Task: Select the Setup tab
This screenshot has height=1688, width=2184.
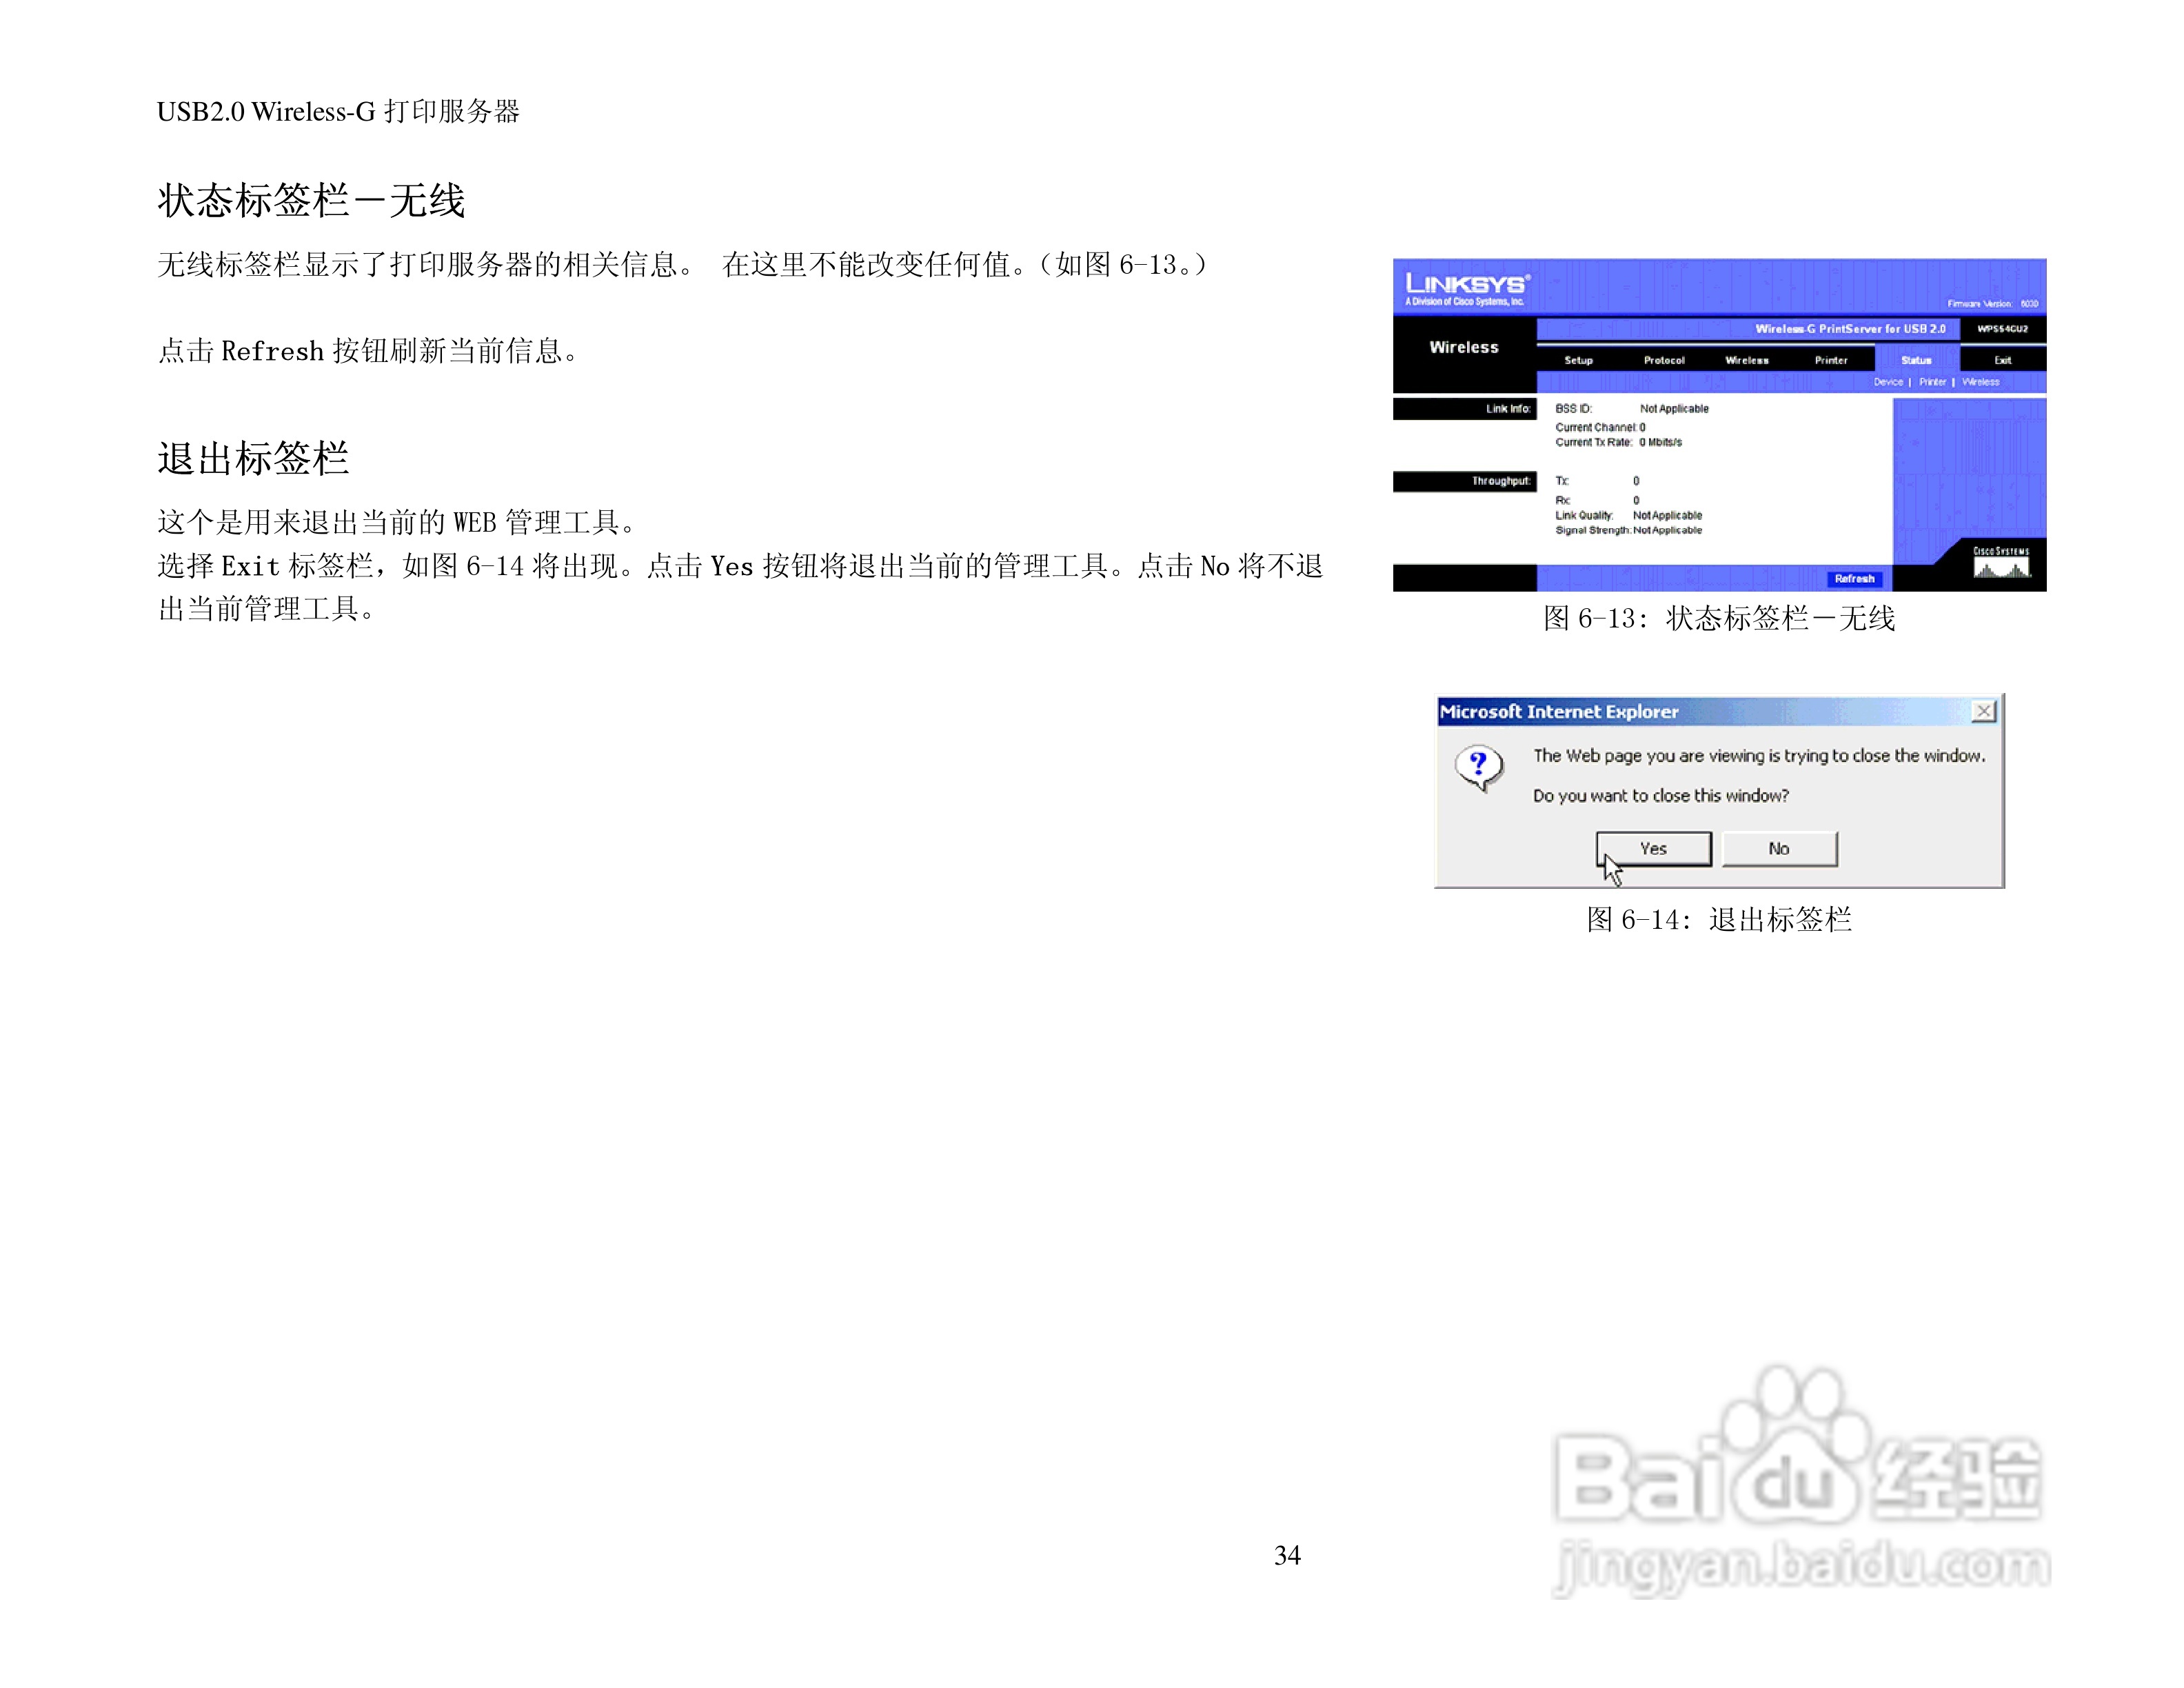Action: click(x=1579, y=360)
